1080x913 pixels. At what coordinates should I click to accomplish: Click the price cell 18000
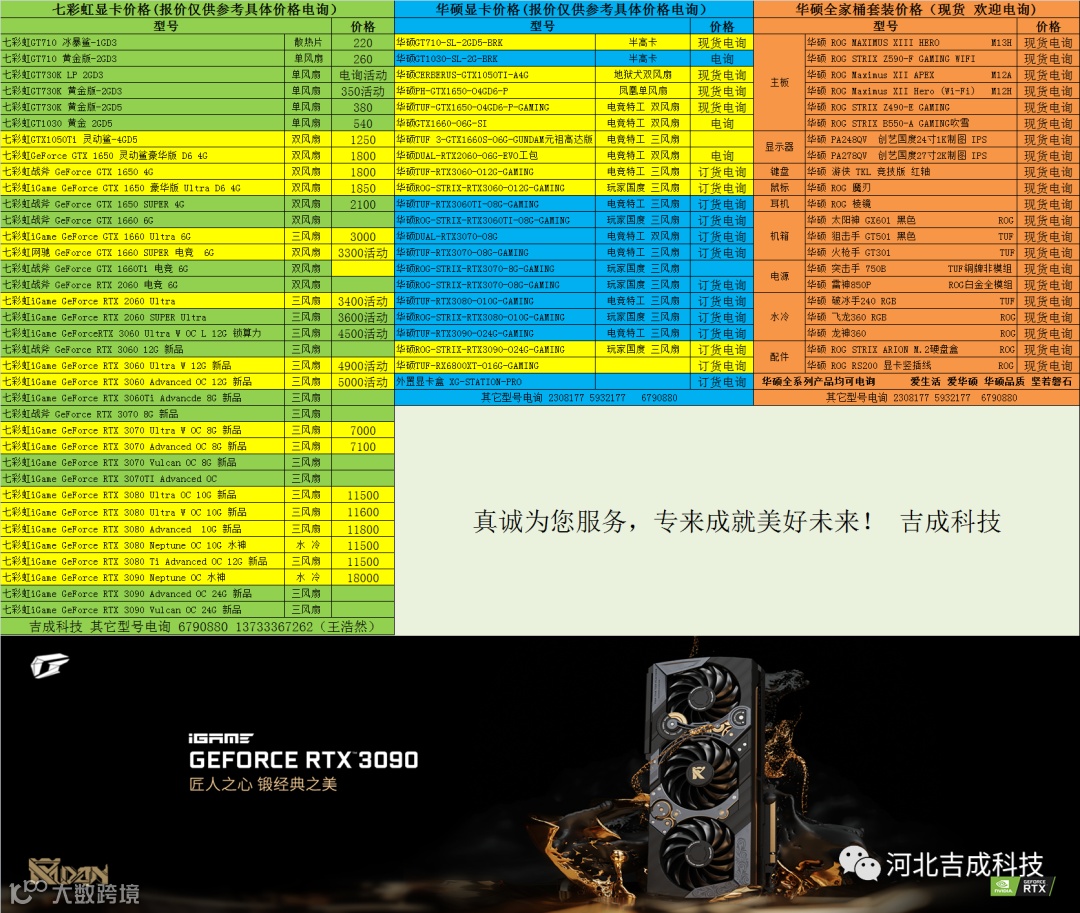point(363,578)
